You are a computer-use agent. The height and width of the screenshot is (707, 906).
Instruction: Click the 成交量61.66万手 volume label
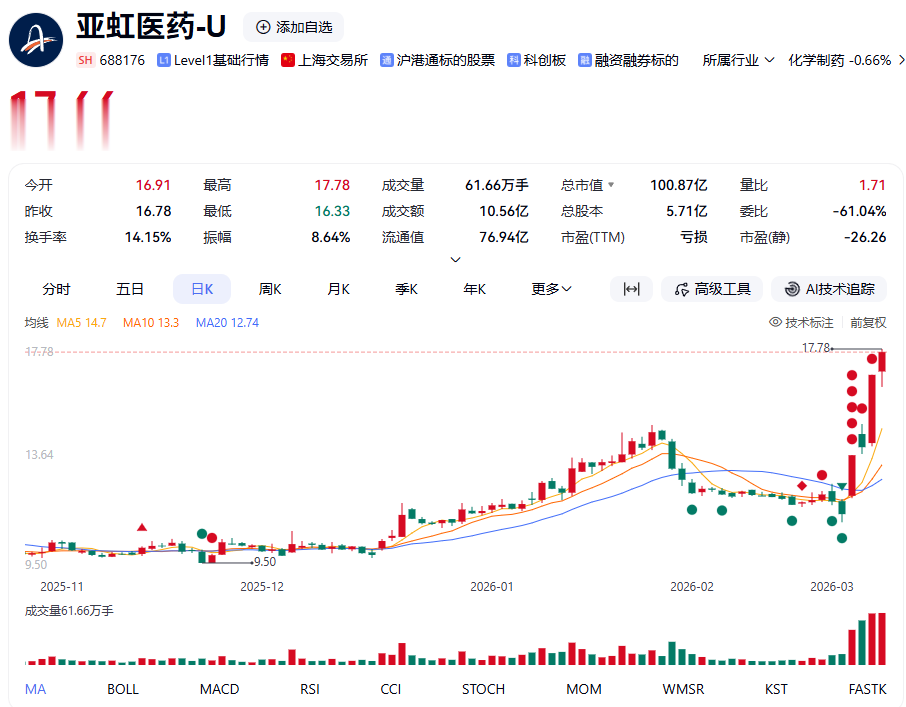tap(69, 611)
